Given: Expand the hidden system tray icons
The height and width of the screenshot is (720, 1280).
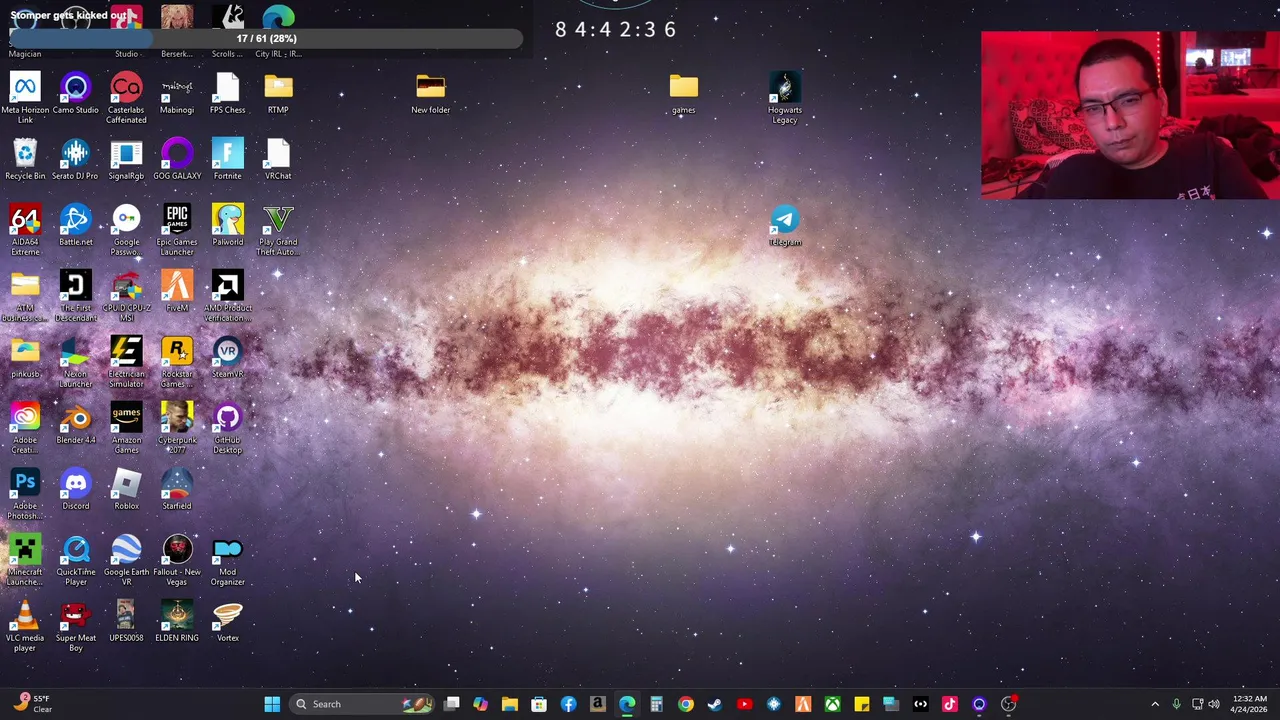Looking at the screenshot, I should click(1155, 704).
